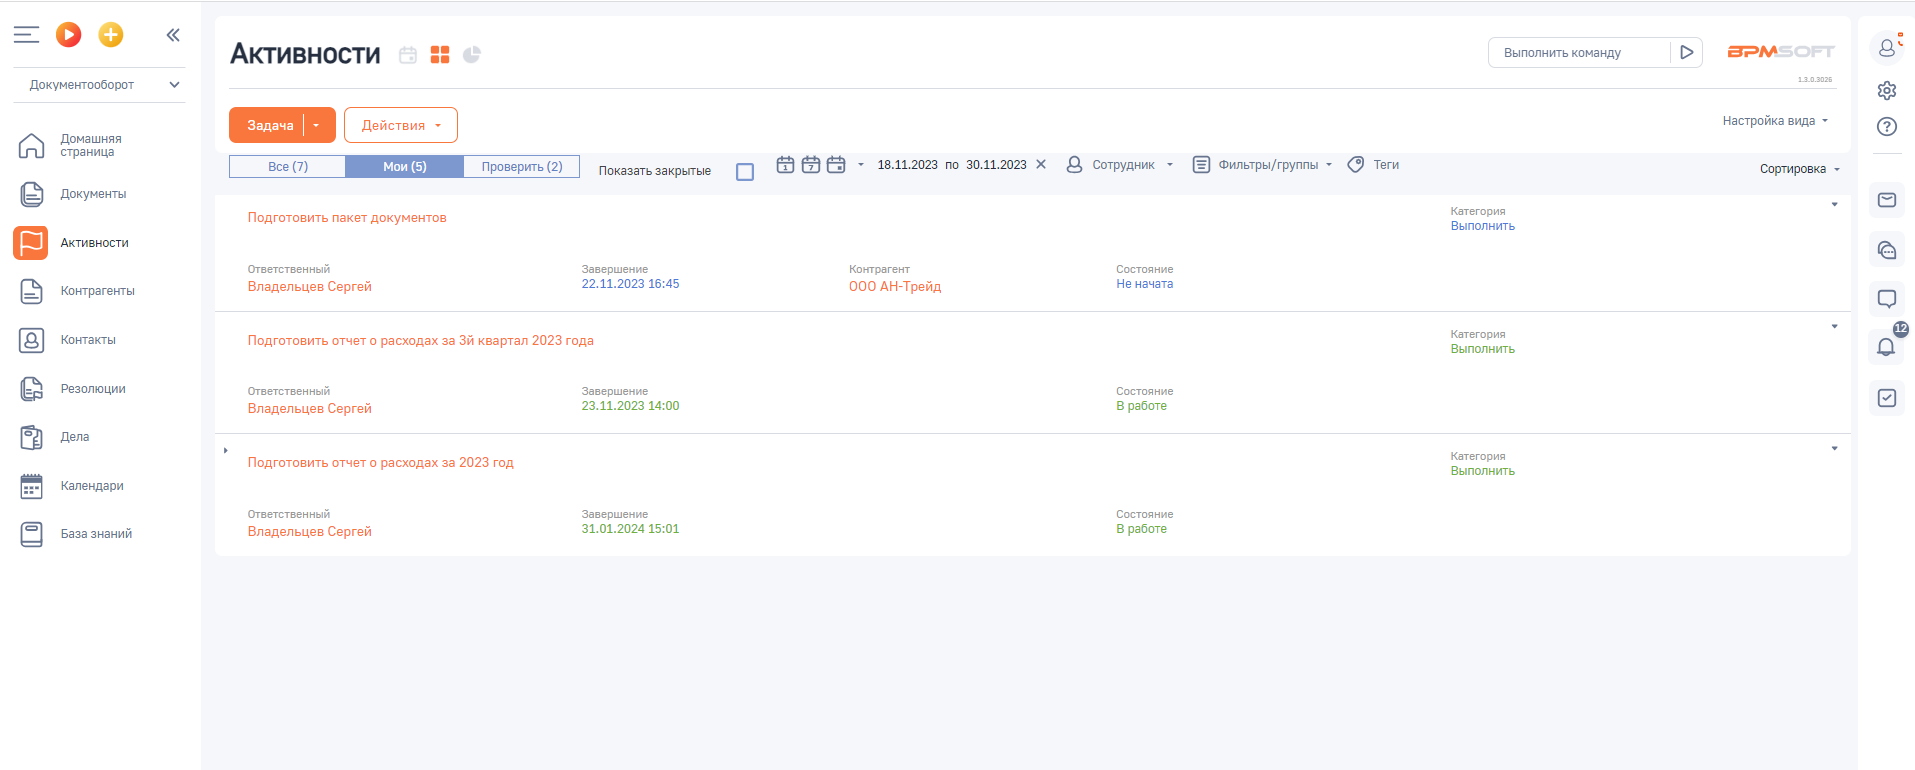Switch to tile list view icon
The height and width of the screenshot is (770, 1915).
(440, 55)
